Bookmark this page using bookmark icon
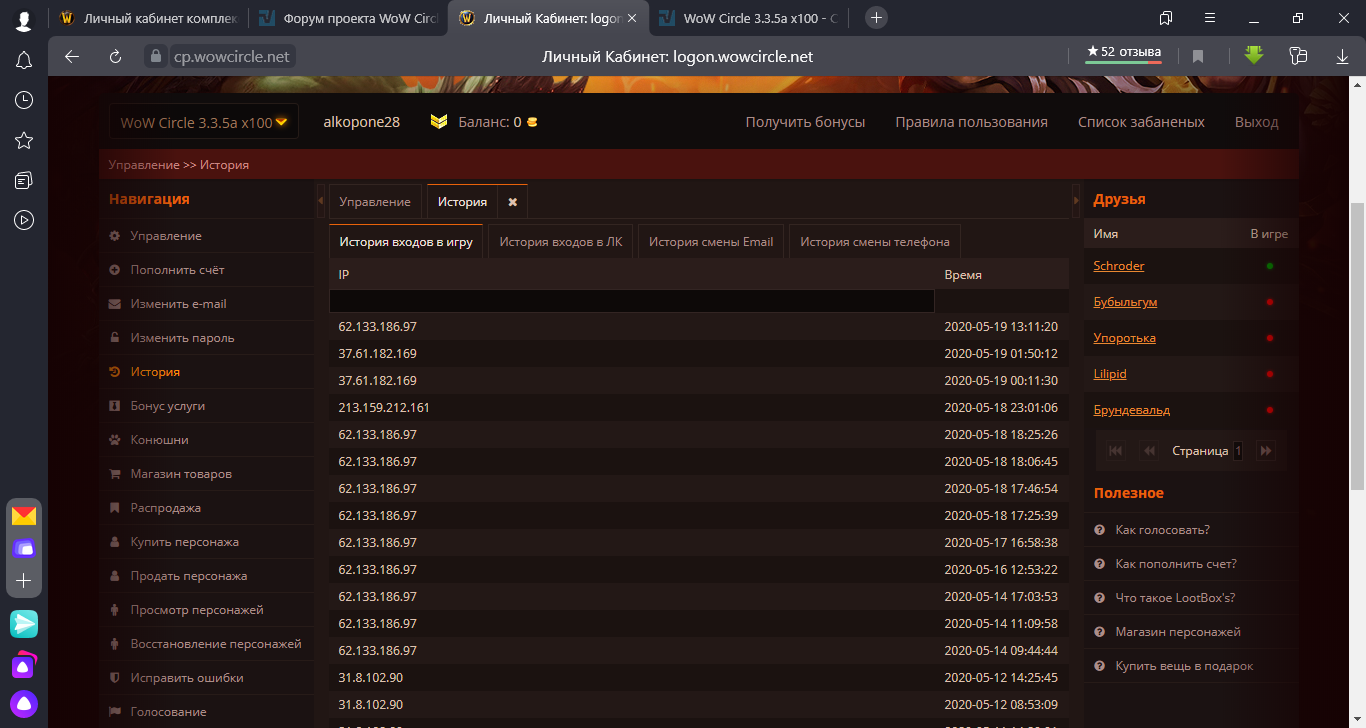The width and height of the screenshot is (1366, 728). click(x=1198, y=57)
